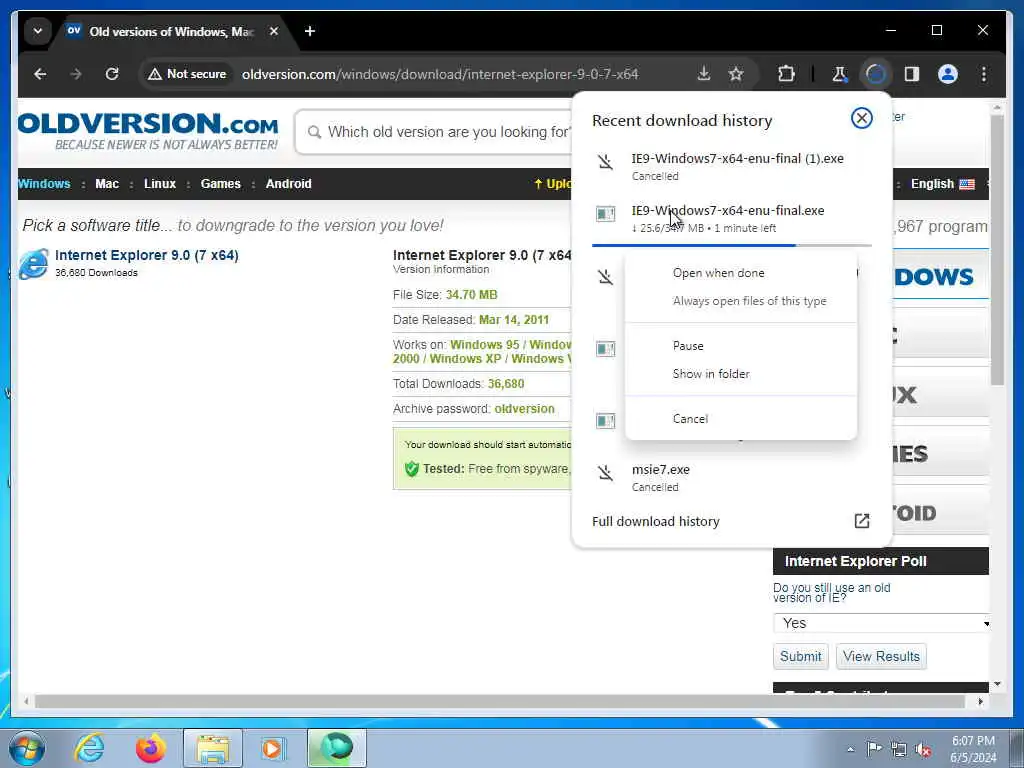Image resolution: width=1024 pixels, height=768 pixels.
Task: Click the network tray icon
Action: (x=899, y=749)
